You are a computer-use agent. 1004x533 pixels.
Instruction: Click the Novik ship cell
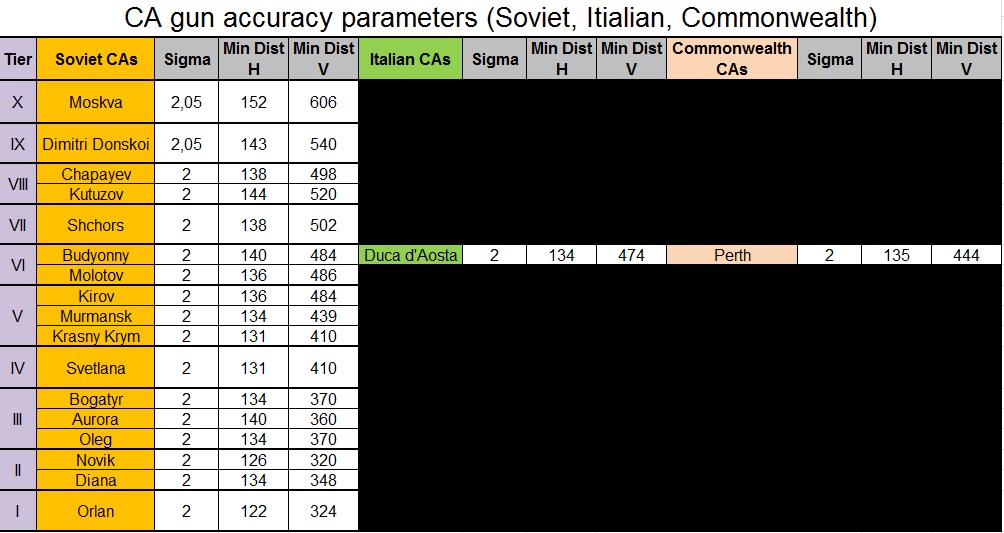[95, 460]
